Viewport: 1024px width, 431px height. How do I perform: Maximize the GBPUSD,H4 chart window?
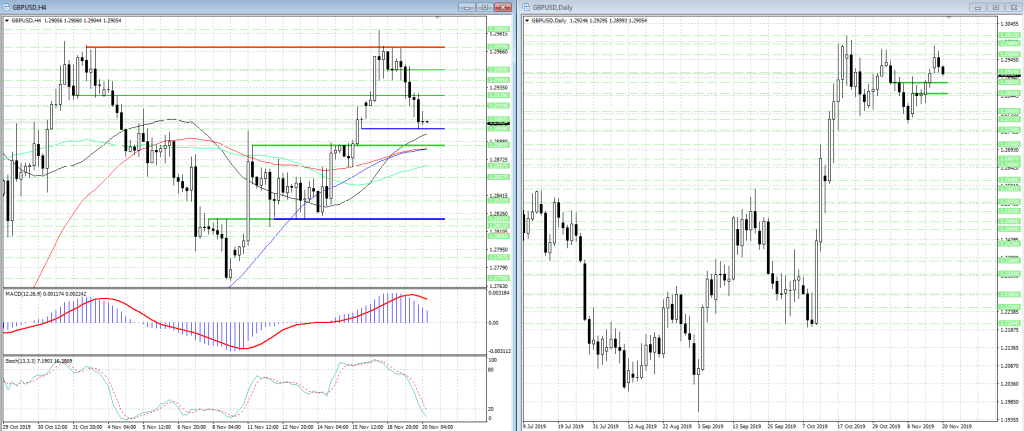pos(485,7)
